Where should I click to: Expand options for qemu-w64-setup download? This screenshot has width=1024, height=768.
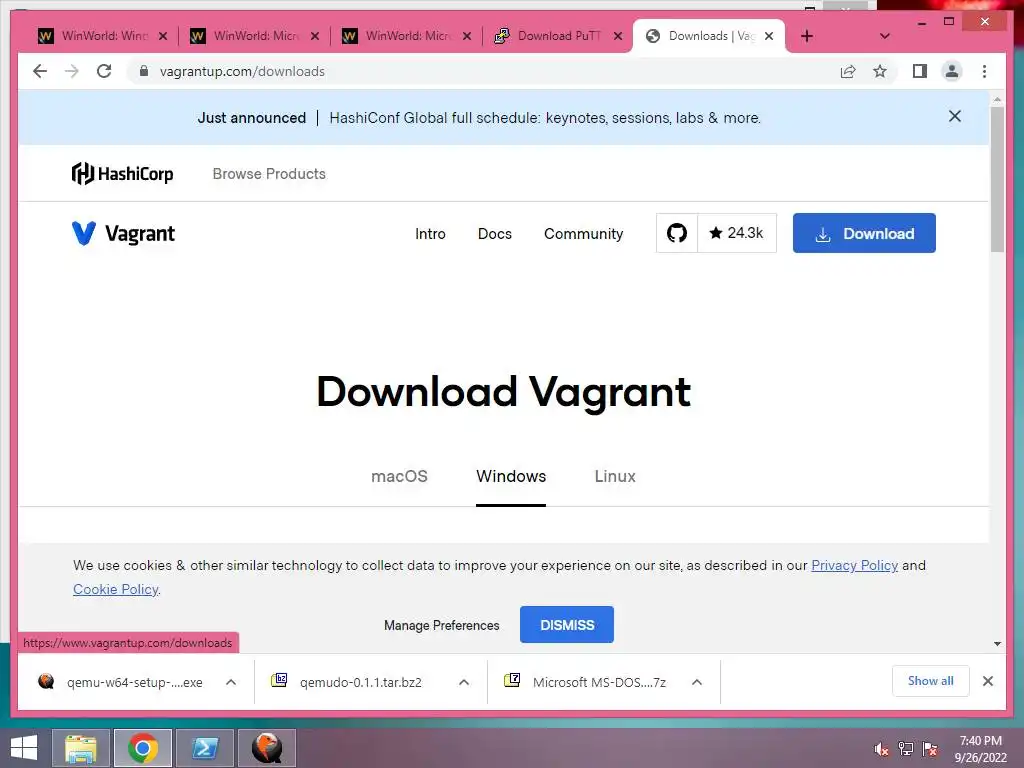pyautogui.click(x=231, y=682)
